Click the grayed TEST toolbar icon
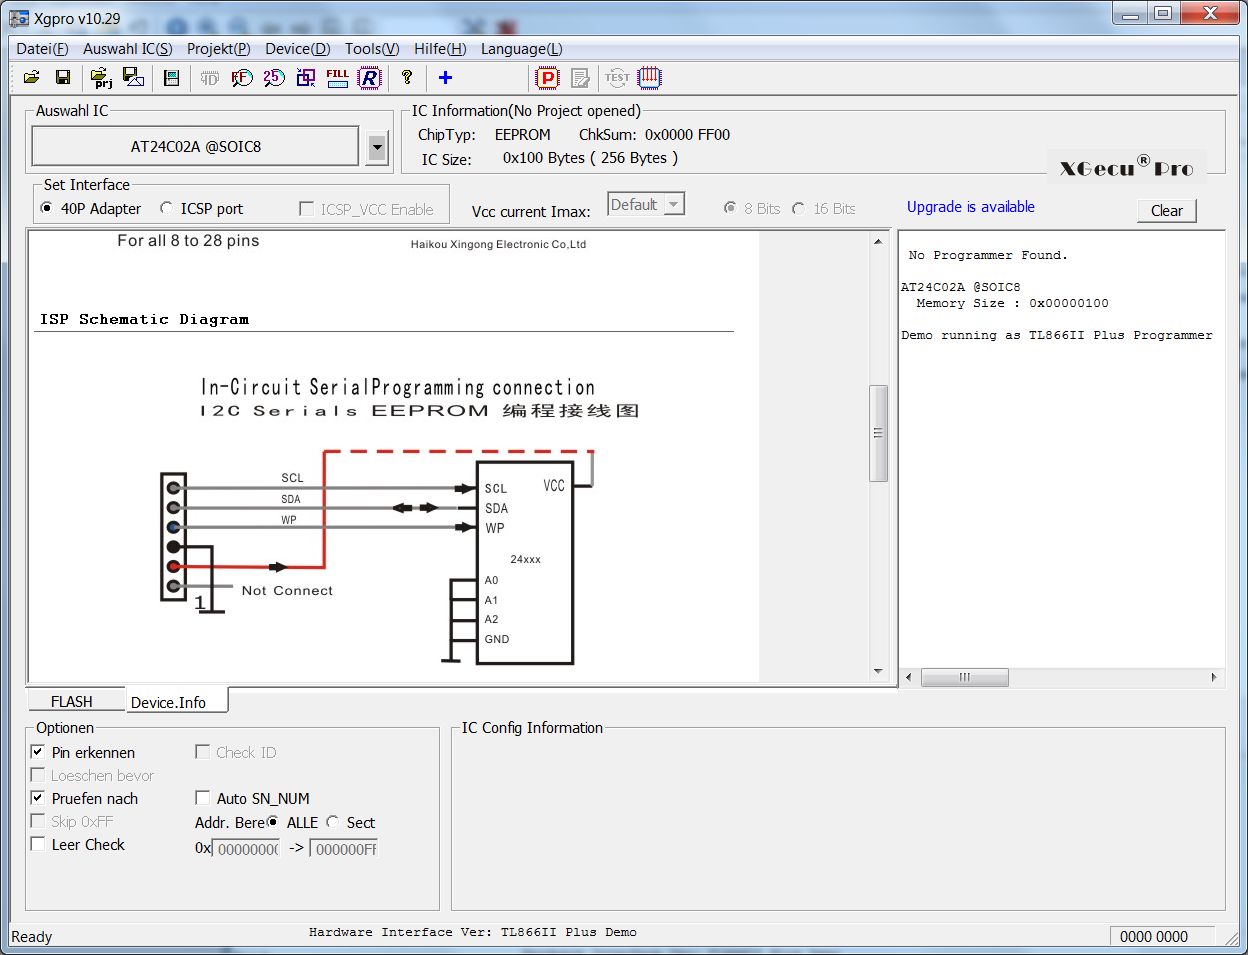The width and height of the screenshot is (1248, 955). click(x=617, y=77)
